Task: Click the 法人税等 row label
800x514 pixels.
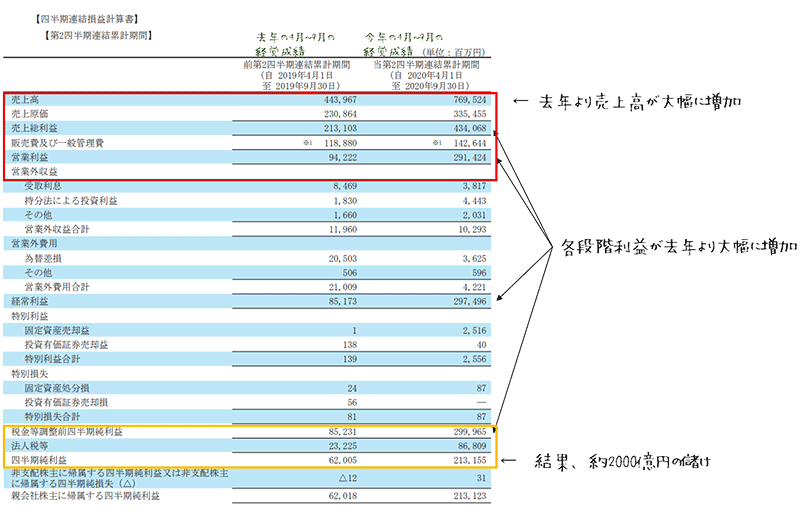Action: tap(30, 446)
